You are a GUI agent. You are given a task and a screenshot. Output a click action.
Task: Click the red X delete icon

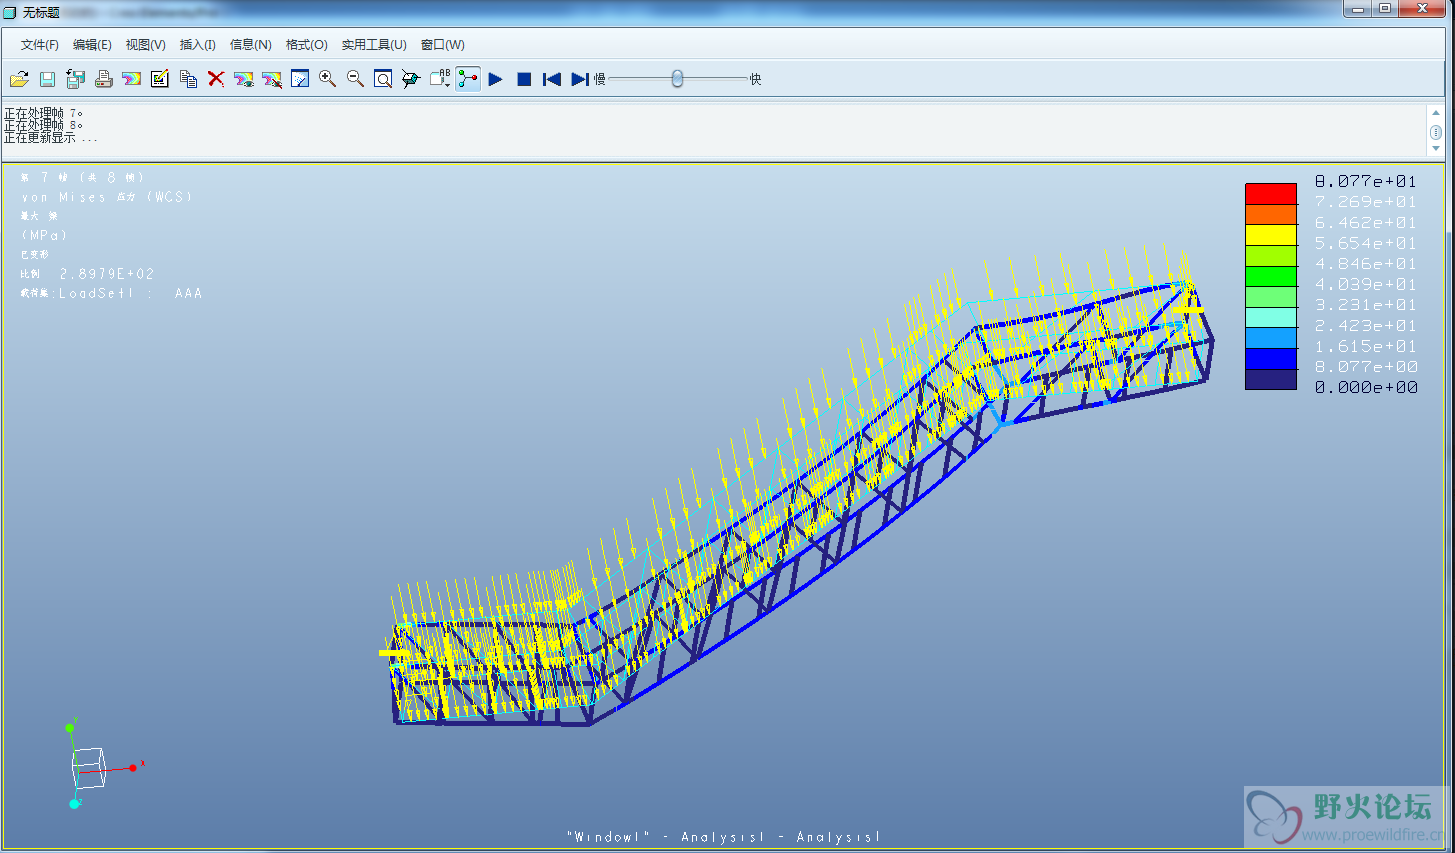(216, 79)
